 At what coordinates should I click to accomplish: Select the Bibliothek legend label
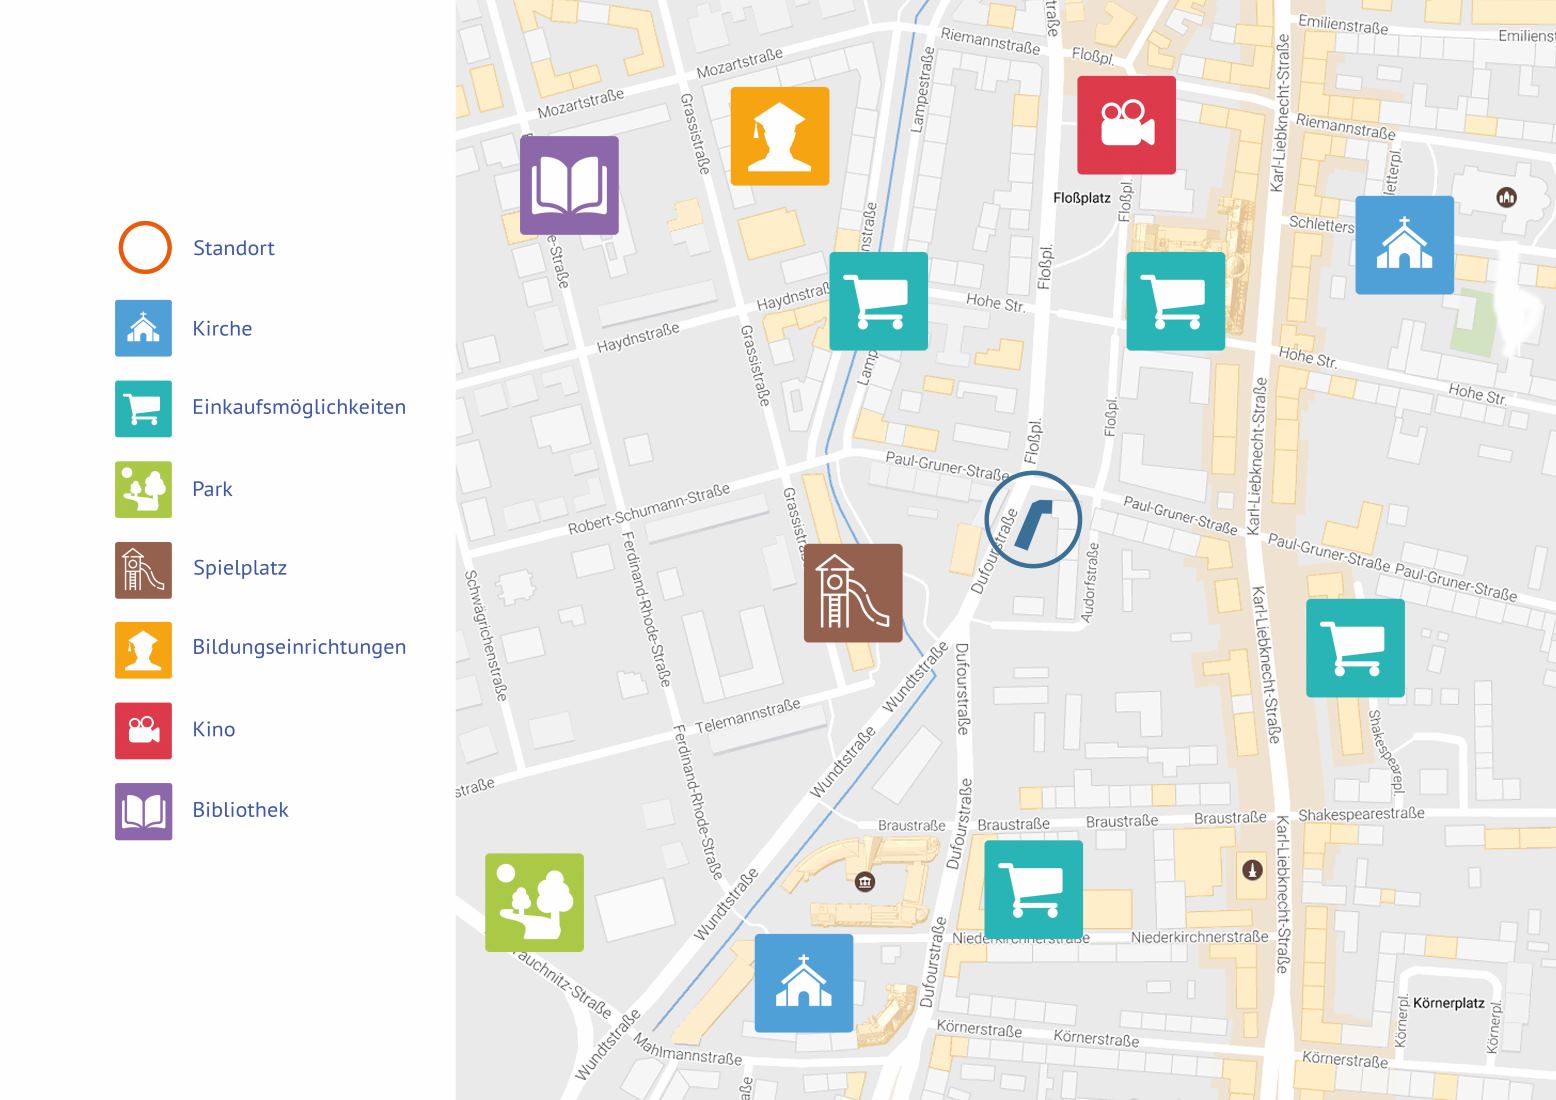click(240, 810)
